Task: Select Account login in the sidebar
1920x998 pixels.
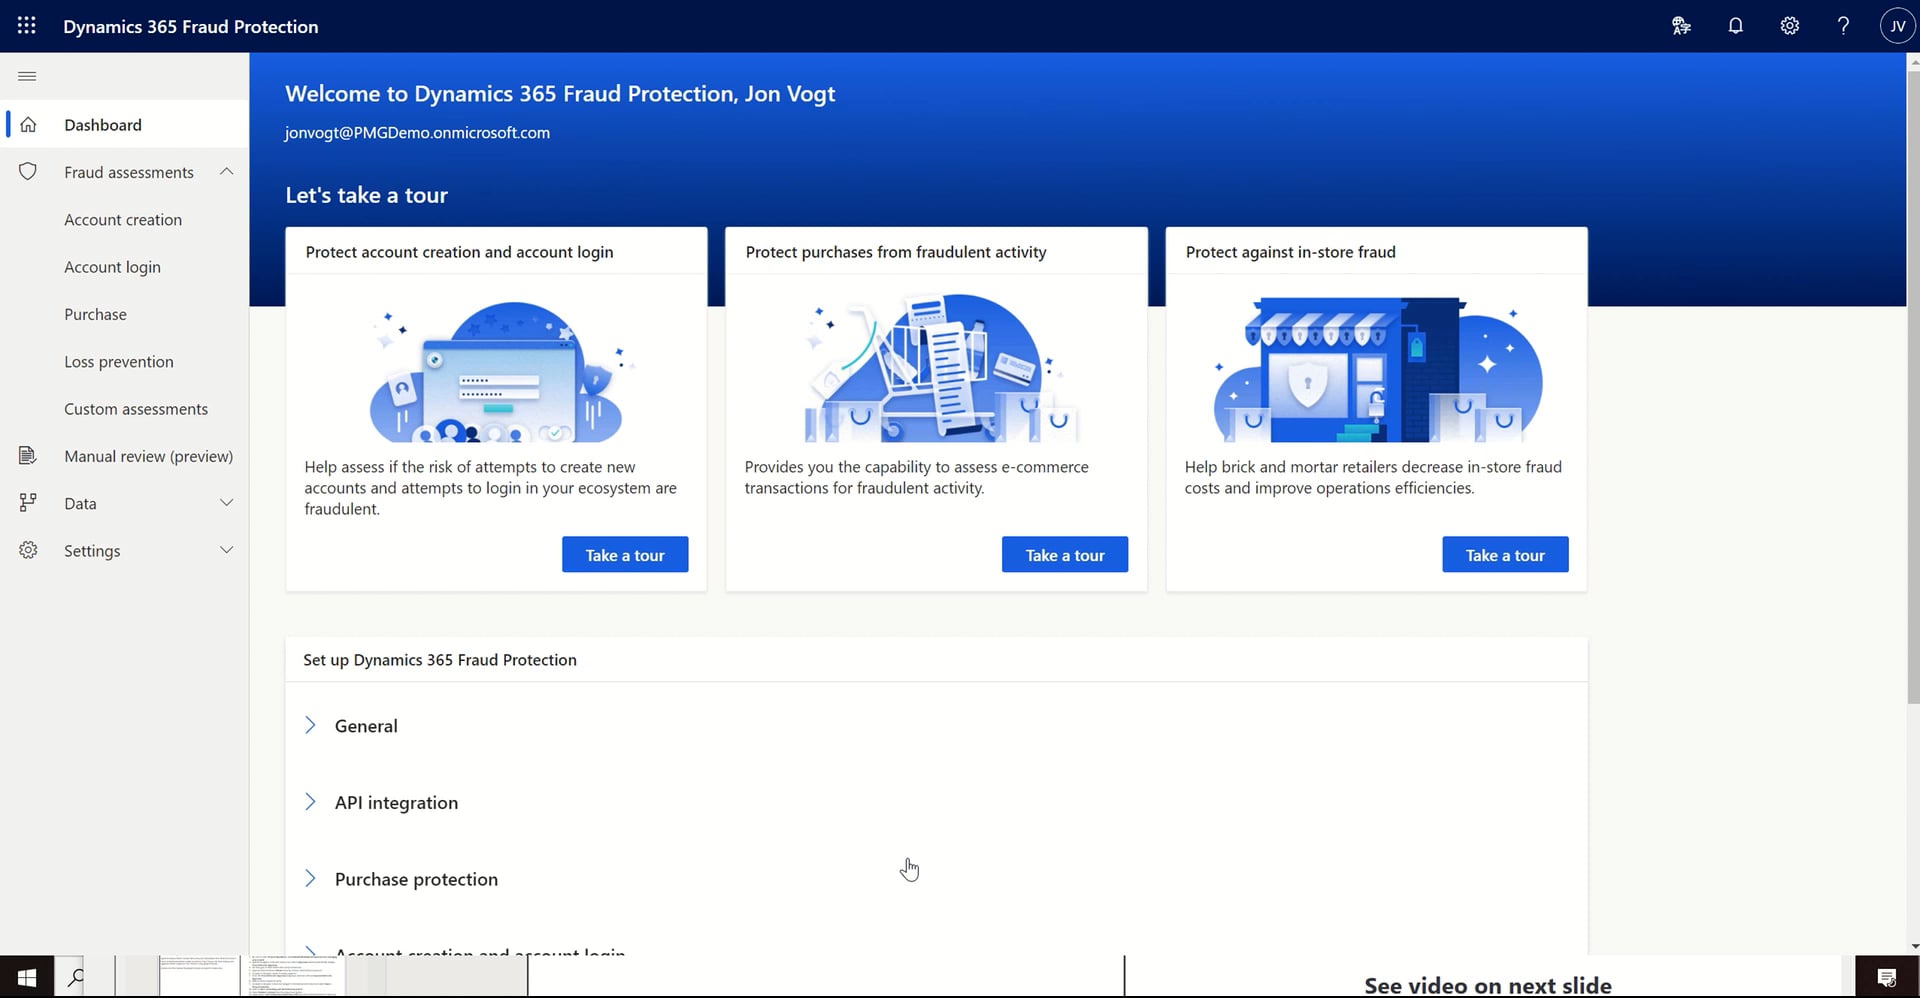Action: tap(112, 266)
